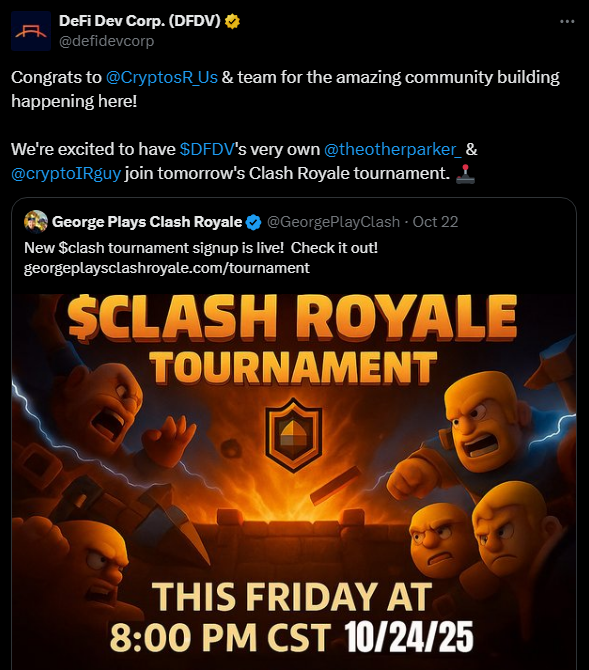Open George Plays Clash Royale's avatar

pos(36,222)
